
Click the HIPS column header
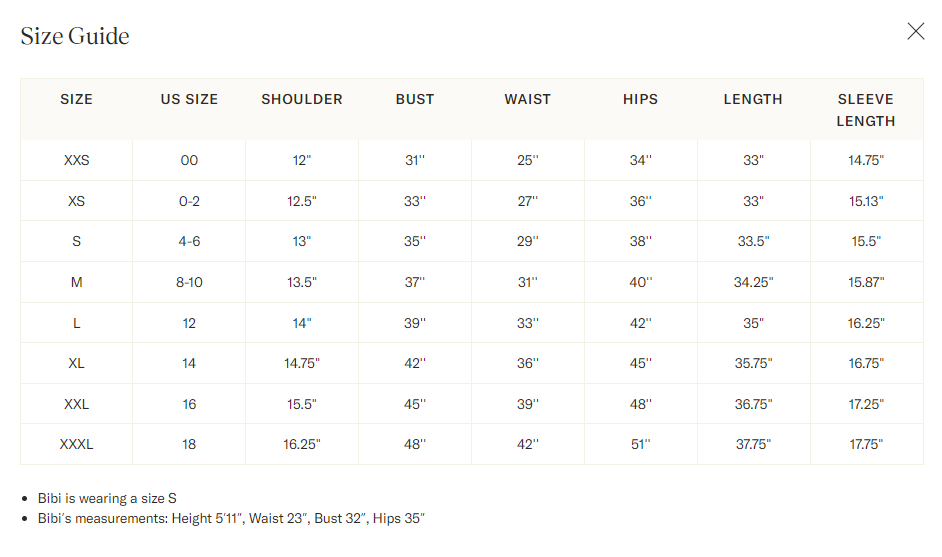pyautogui.click(x=640, y=99)
